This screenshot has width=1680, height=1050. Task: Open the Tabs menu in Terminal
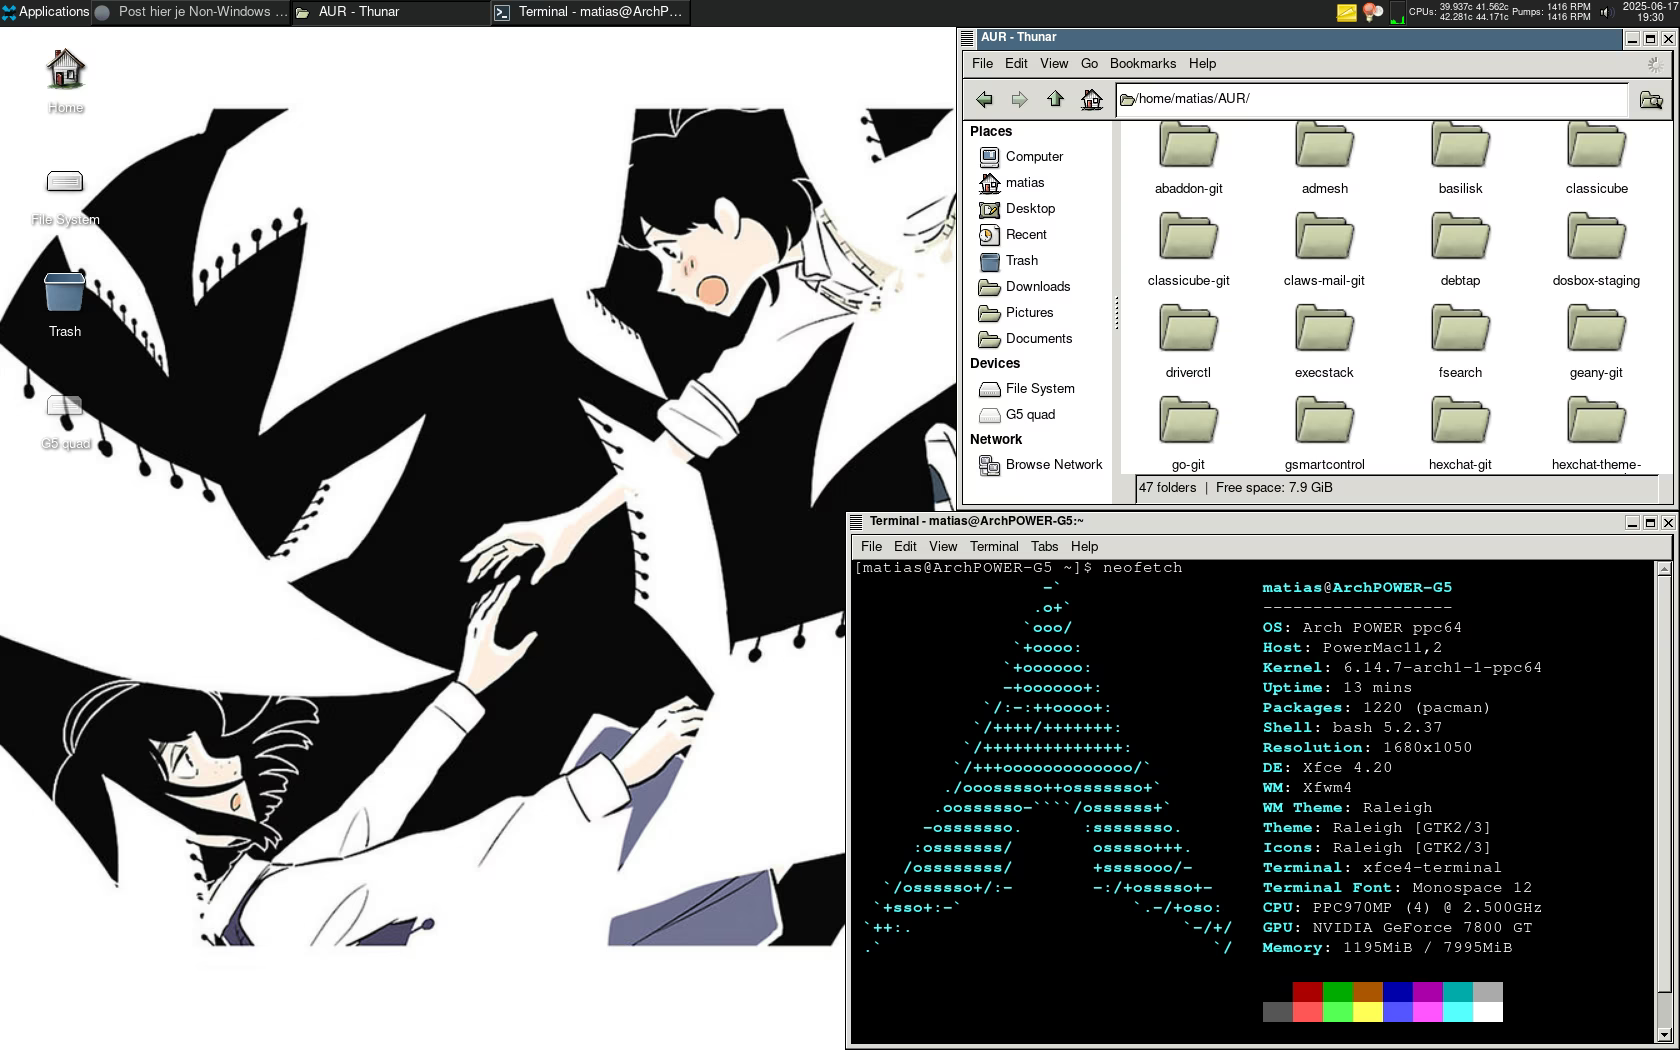(1044, 546)
